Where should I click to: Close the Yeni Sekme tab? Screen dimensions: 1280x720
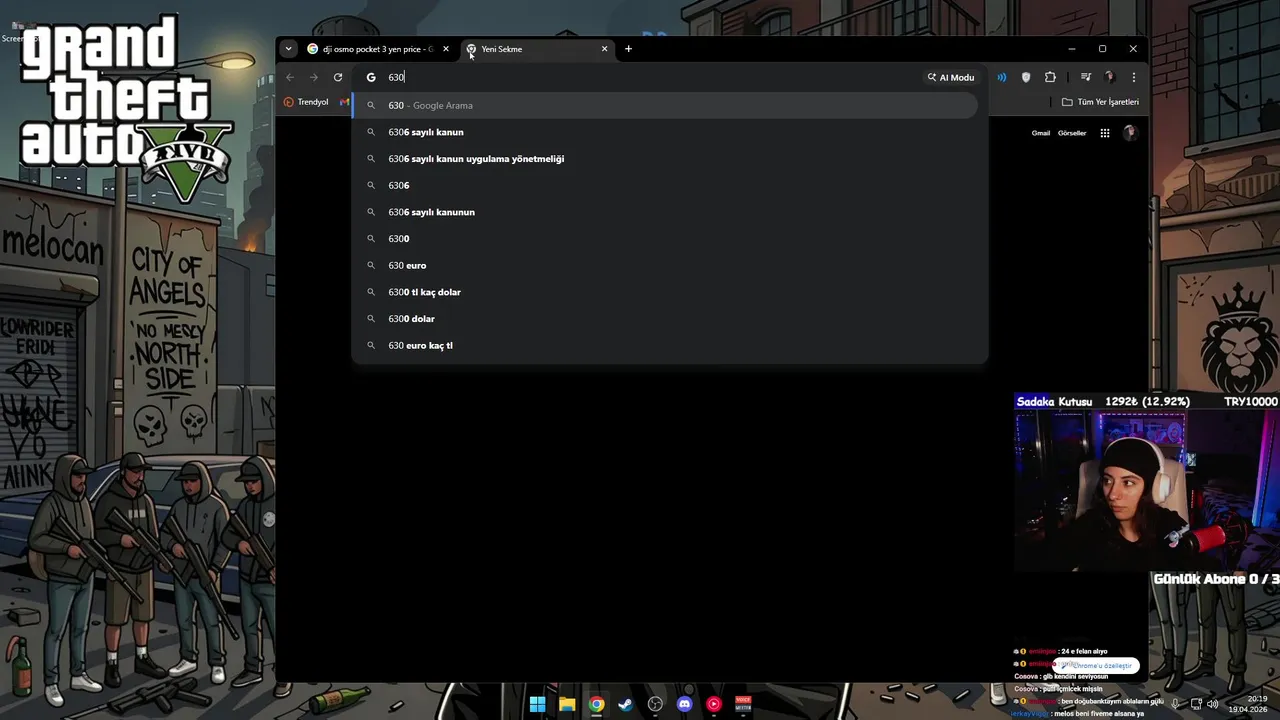click(x=604, y=49)
